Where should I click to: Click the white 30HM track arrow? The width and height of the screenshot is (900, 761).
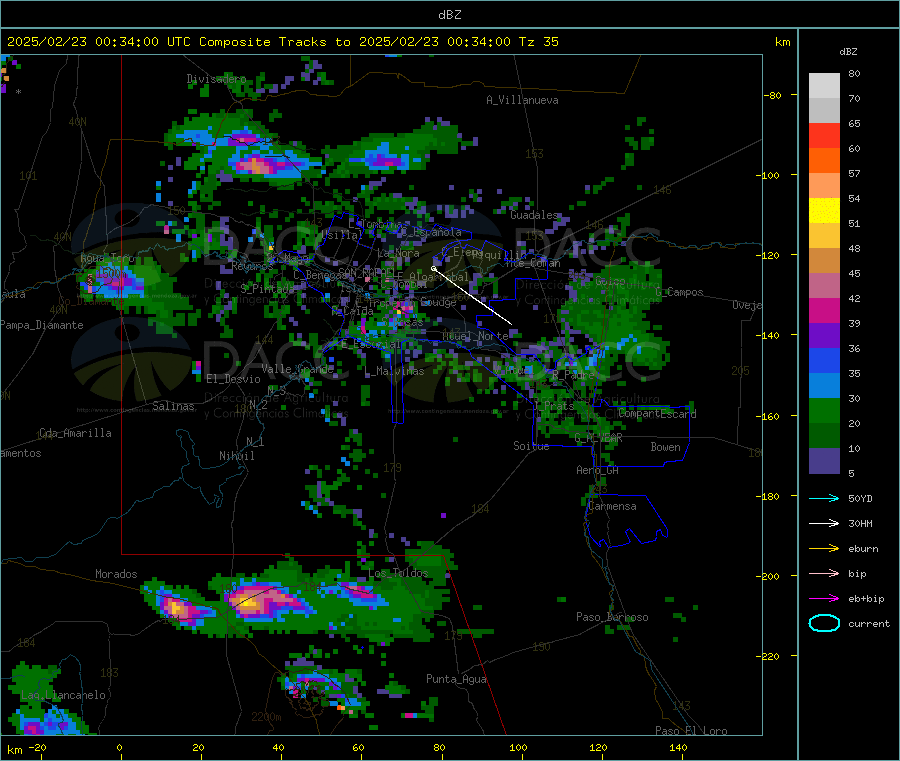824,523
